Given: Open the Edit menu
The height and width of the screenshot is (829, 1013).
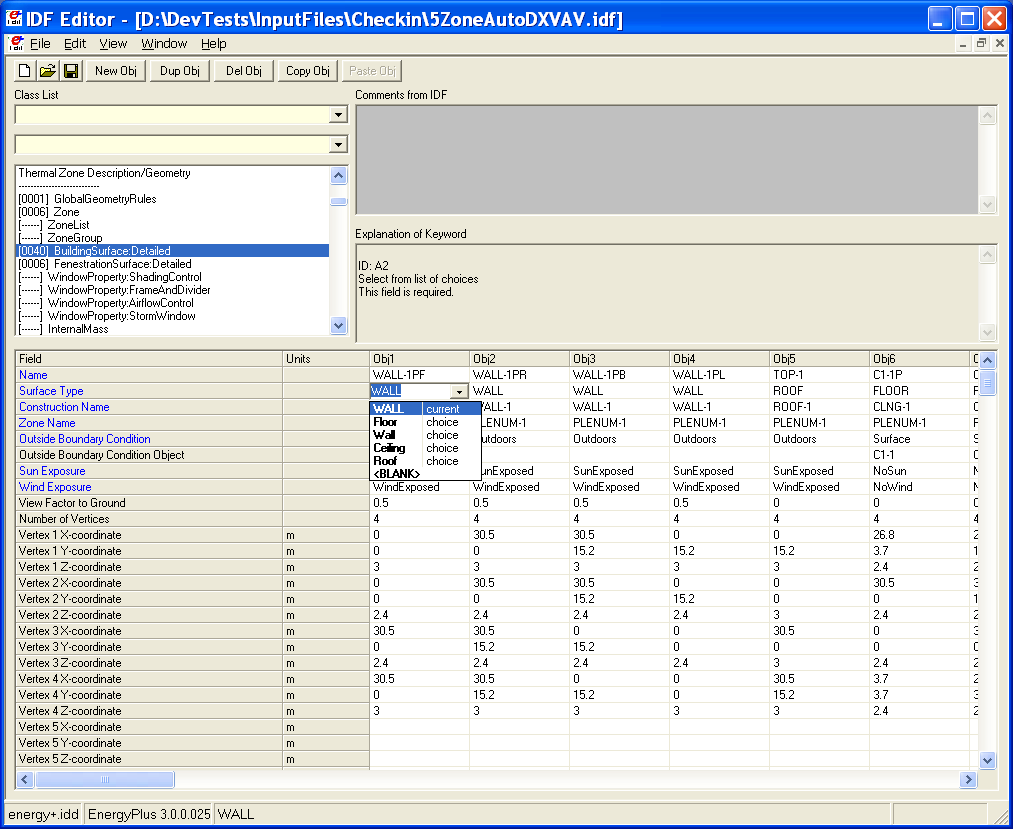Looking at the screenshot, I should pos(74,43).
